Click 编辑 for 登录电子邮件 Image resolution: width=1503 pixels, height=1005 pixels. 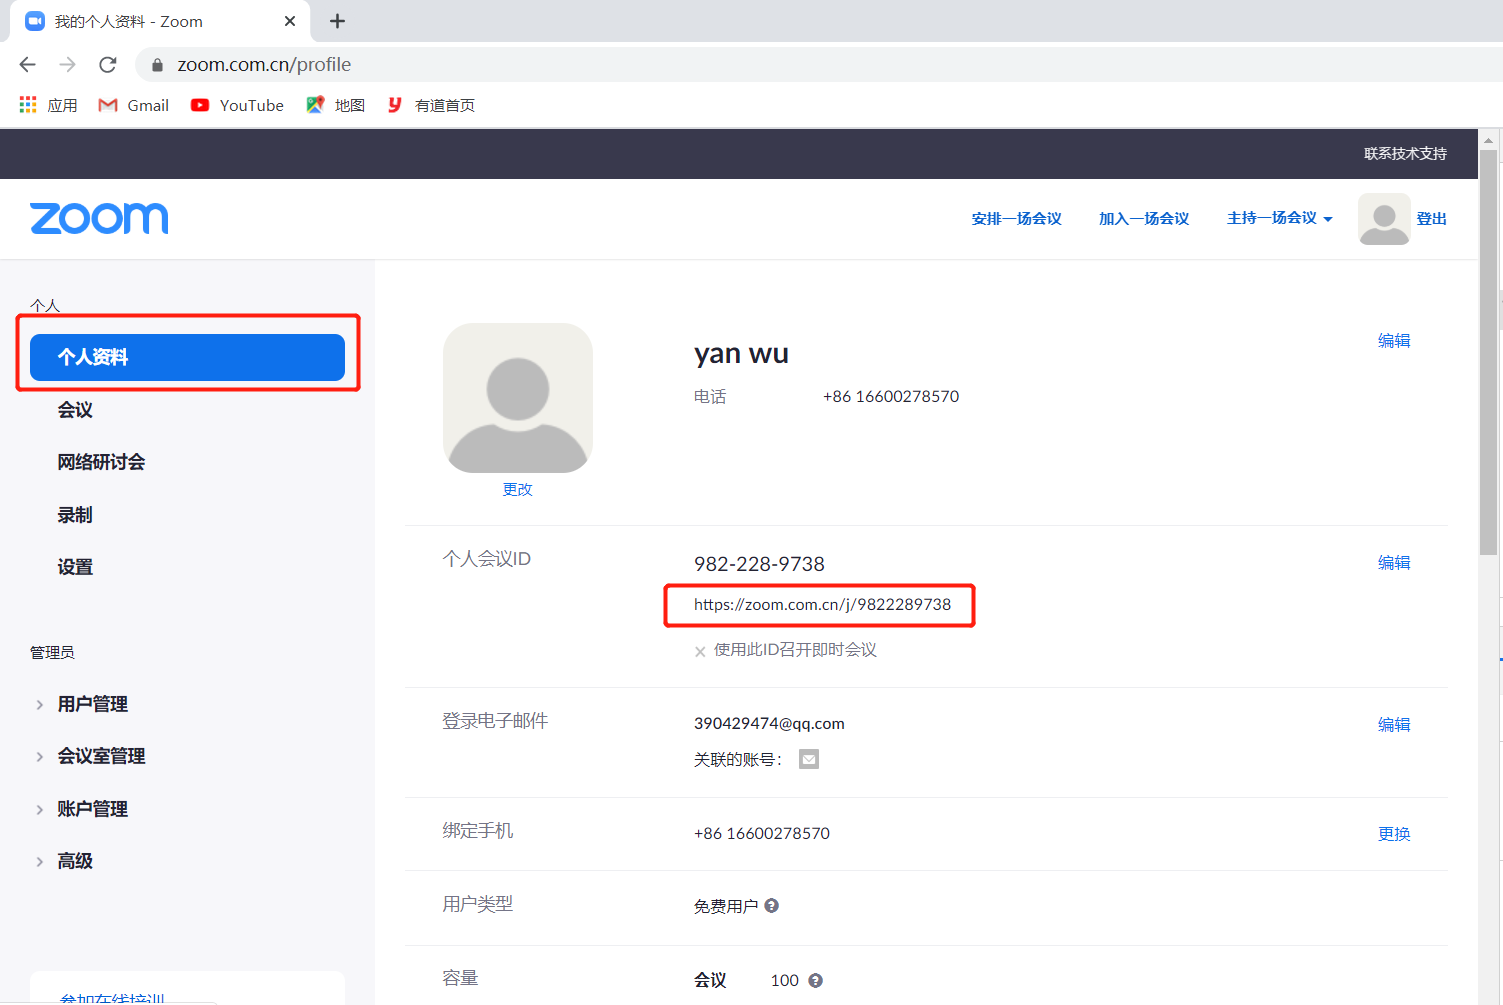pos(1394,725)
